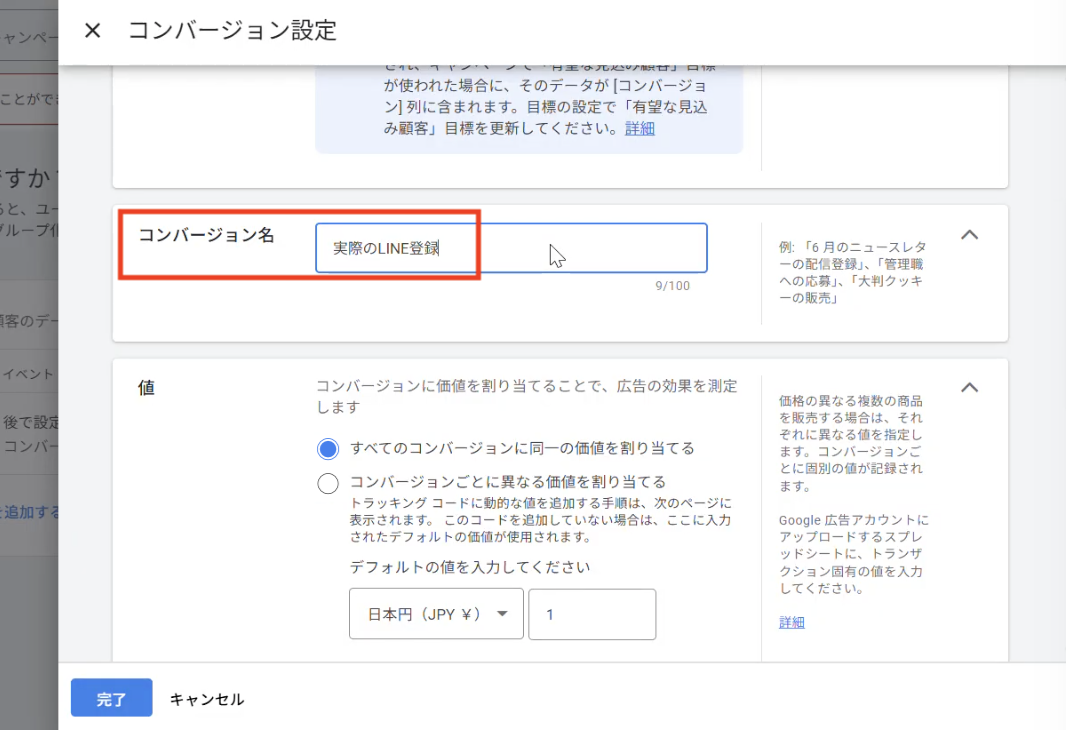The image size is (1066, 730).
Task: Select コンバージョンごとに異なる価値を割り当てる
Action: pyautogui.click(x=328, y=483)
